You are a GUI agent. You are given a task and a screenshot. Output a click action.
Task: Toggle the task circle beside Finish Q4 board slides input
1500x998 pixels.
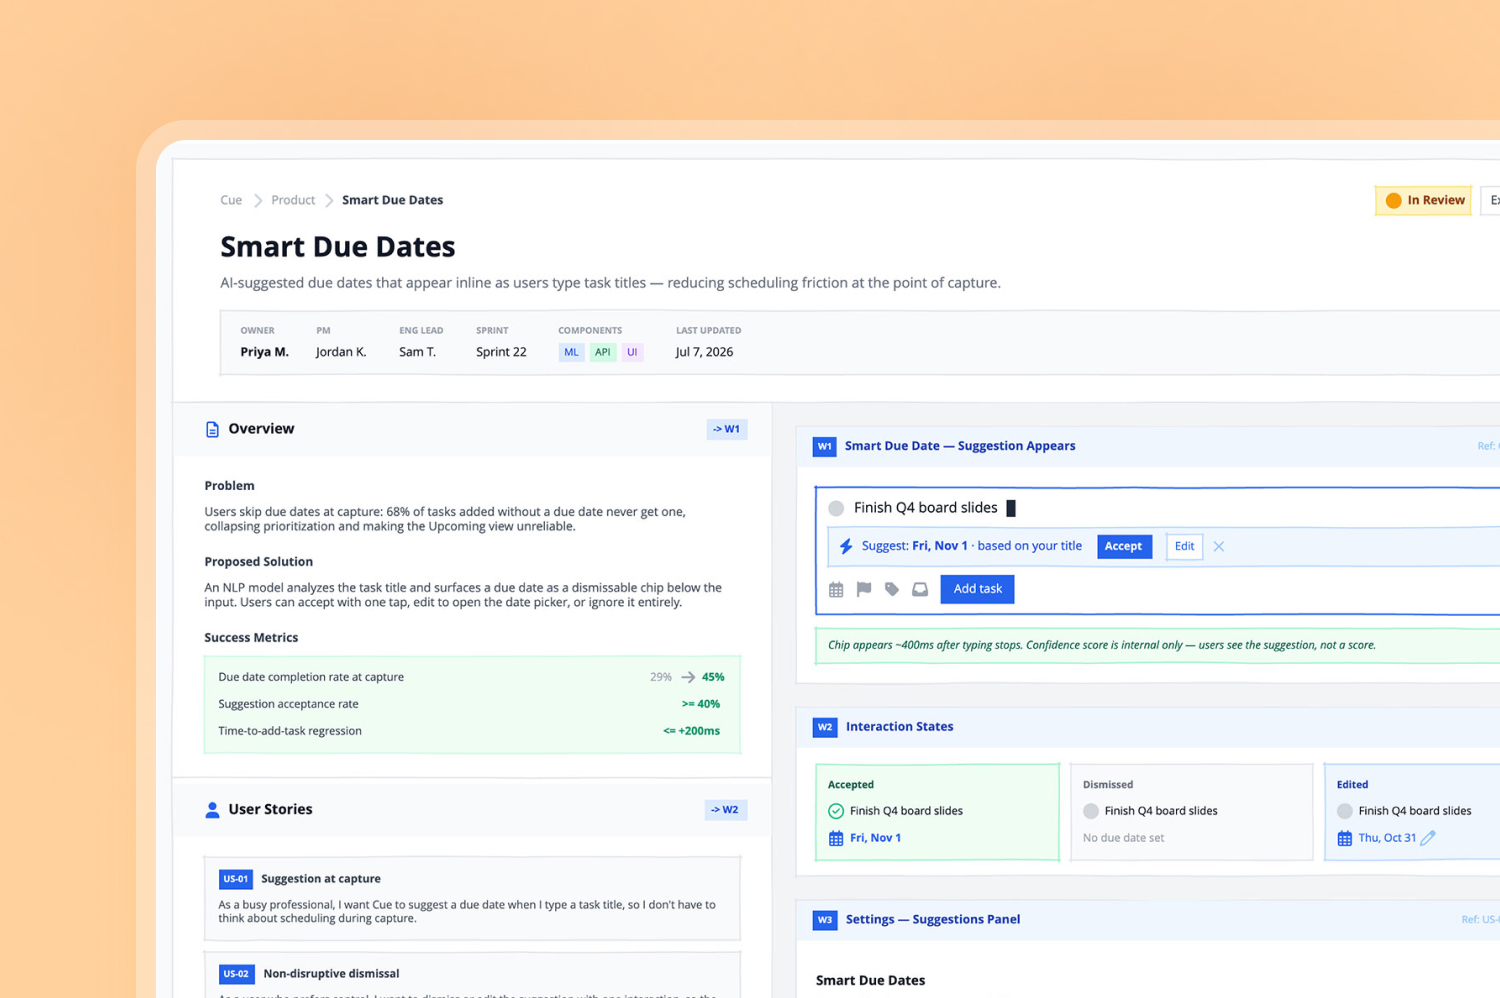coord(836,508)
